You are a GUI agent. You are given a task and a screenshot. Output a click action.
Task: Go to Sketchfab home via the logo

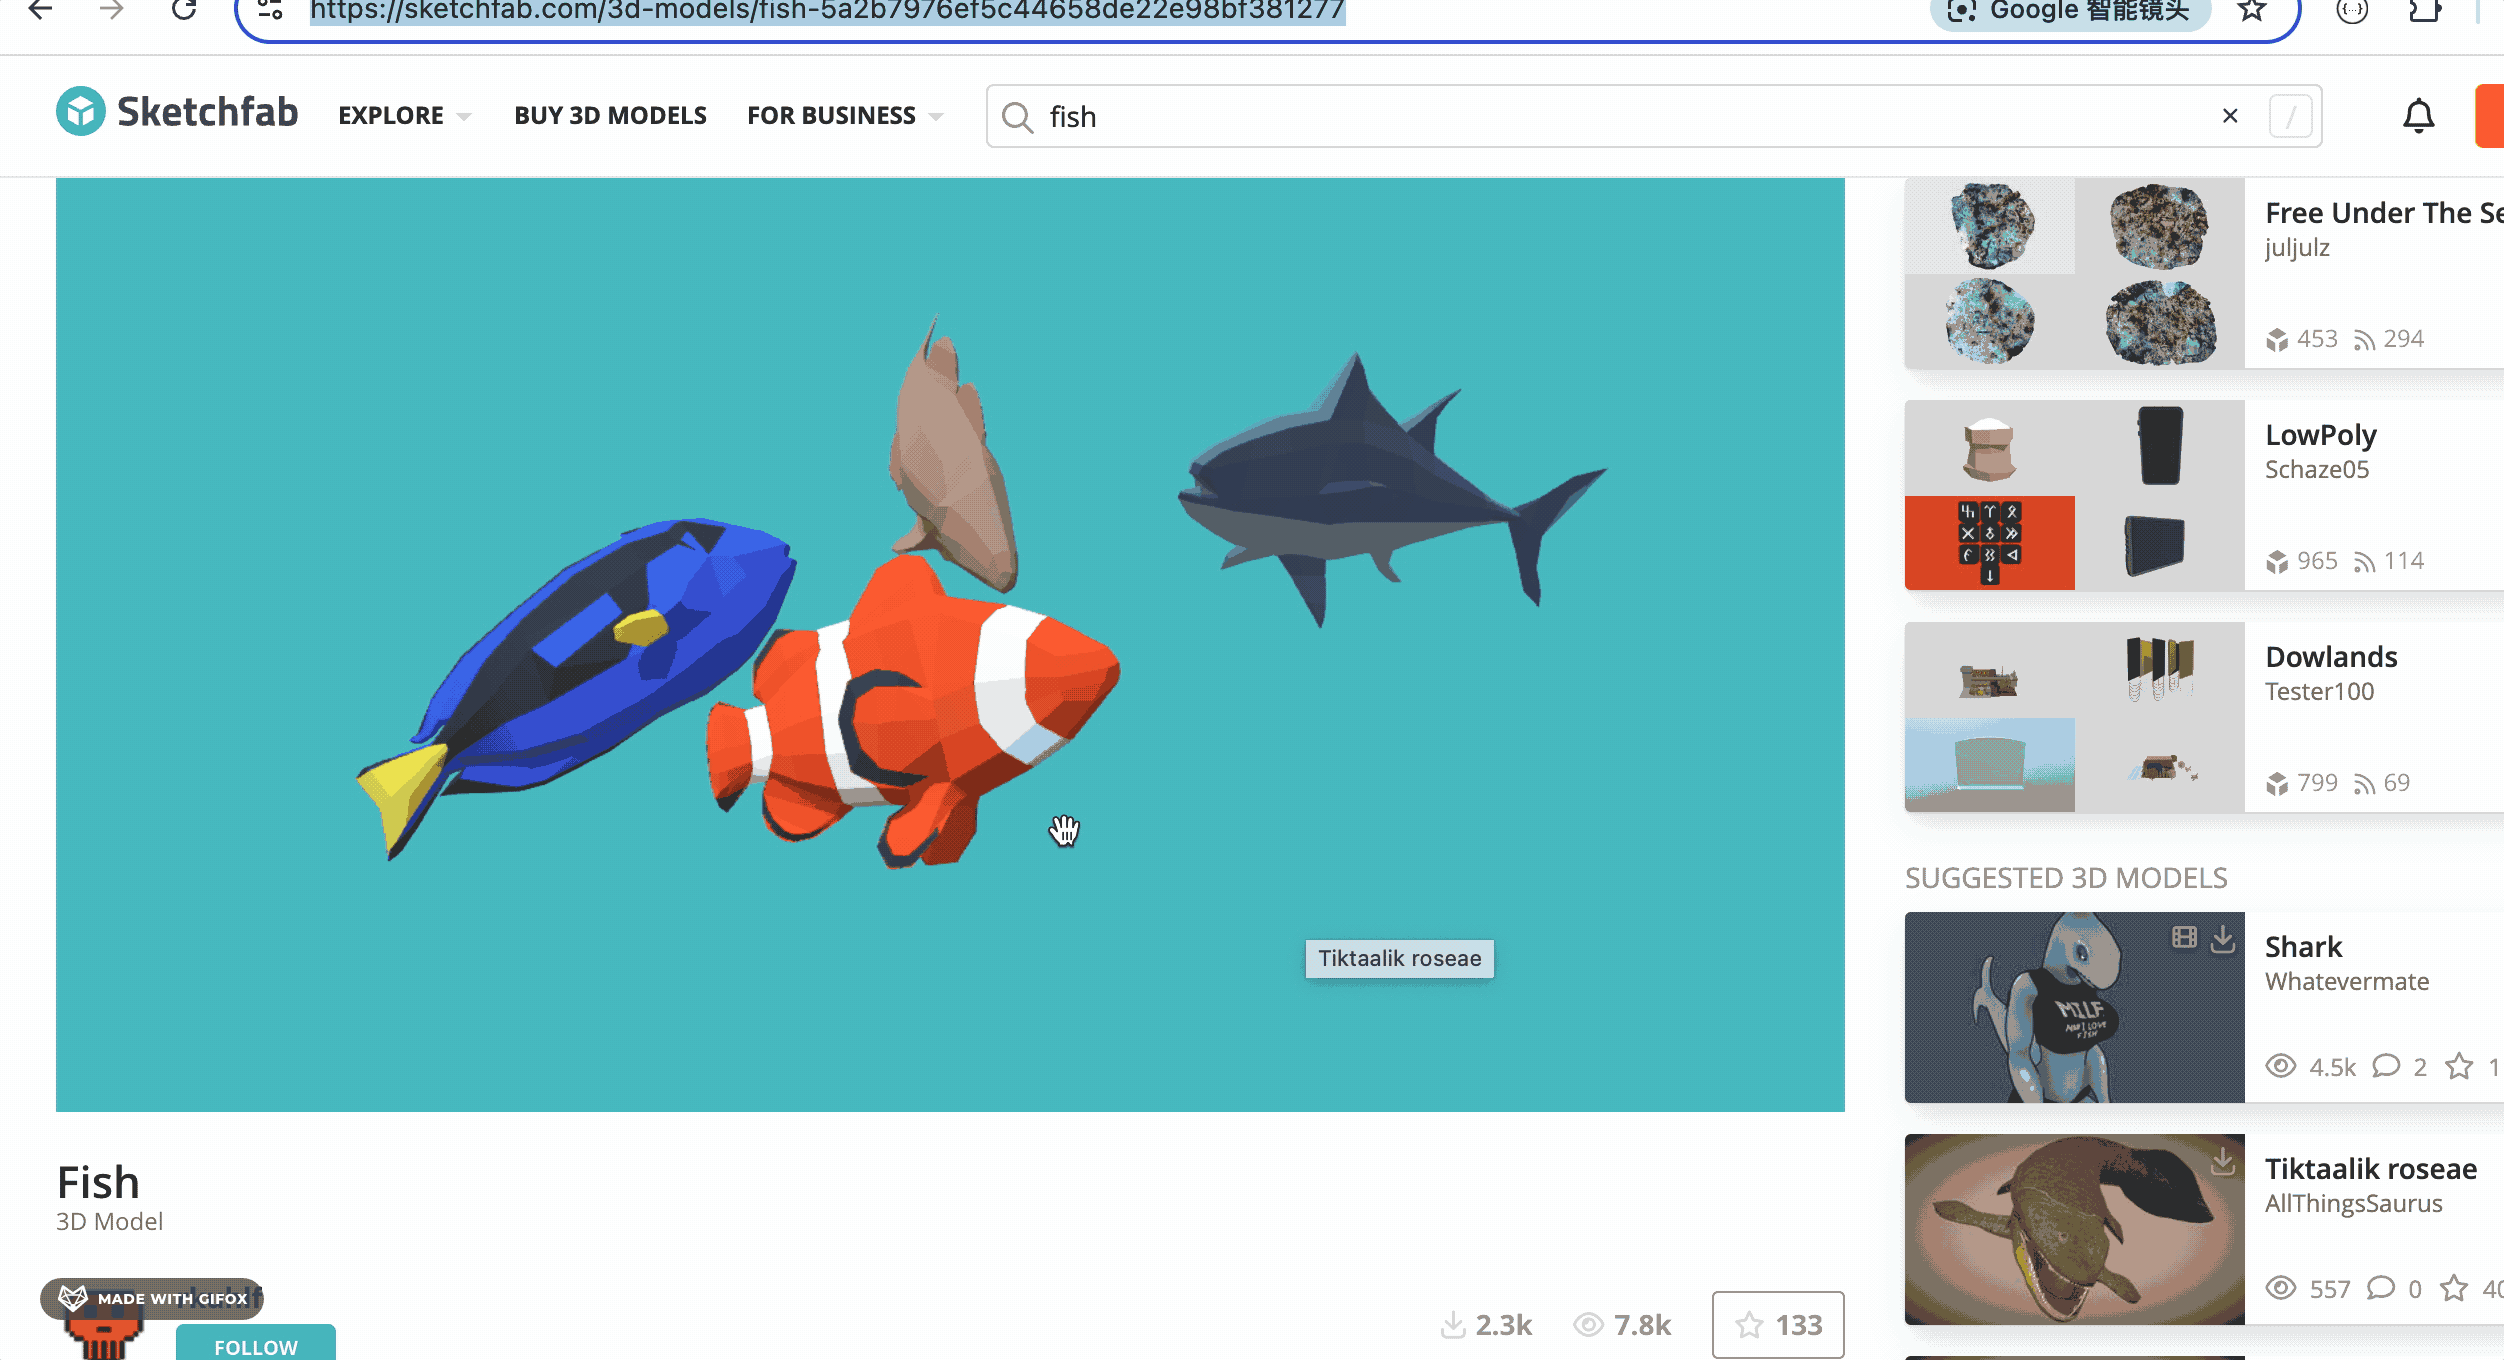tap(177, 112)
